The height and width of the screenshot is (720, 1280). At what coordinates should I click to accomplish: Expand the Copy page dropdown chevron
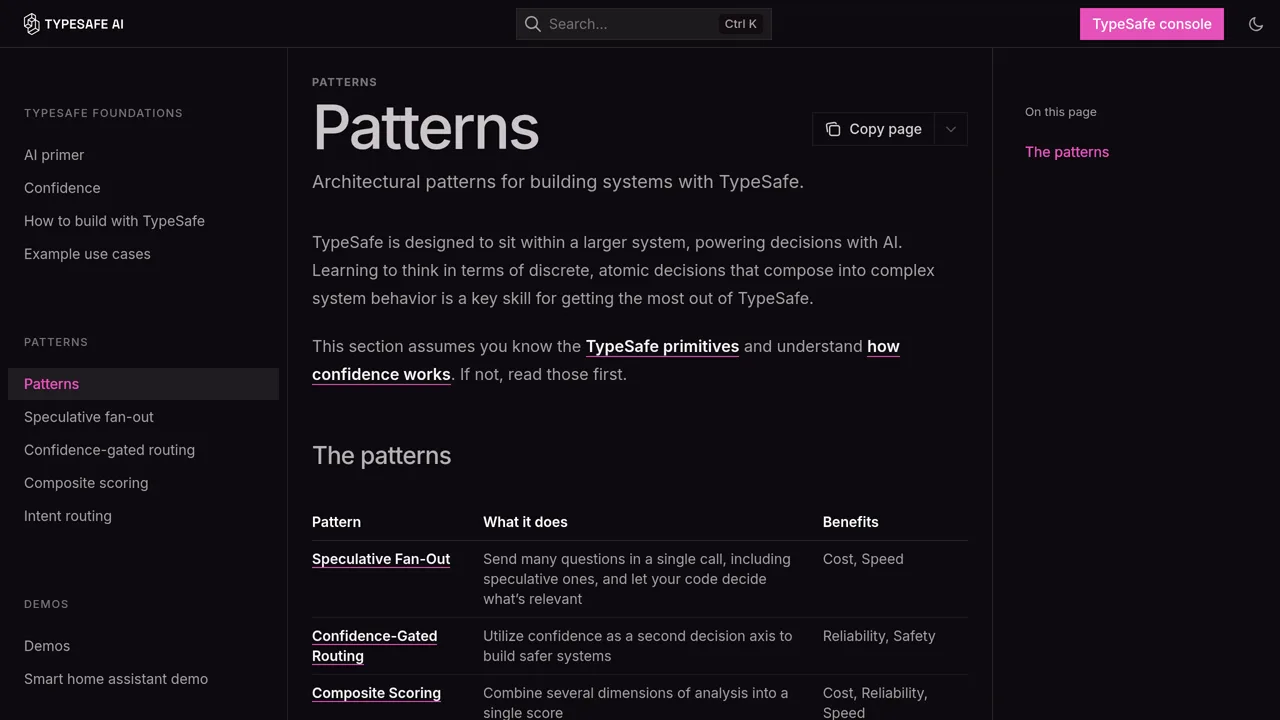point(951,129)
